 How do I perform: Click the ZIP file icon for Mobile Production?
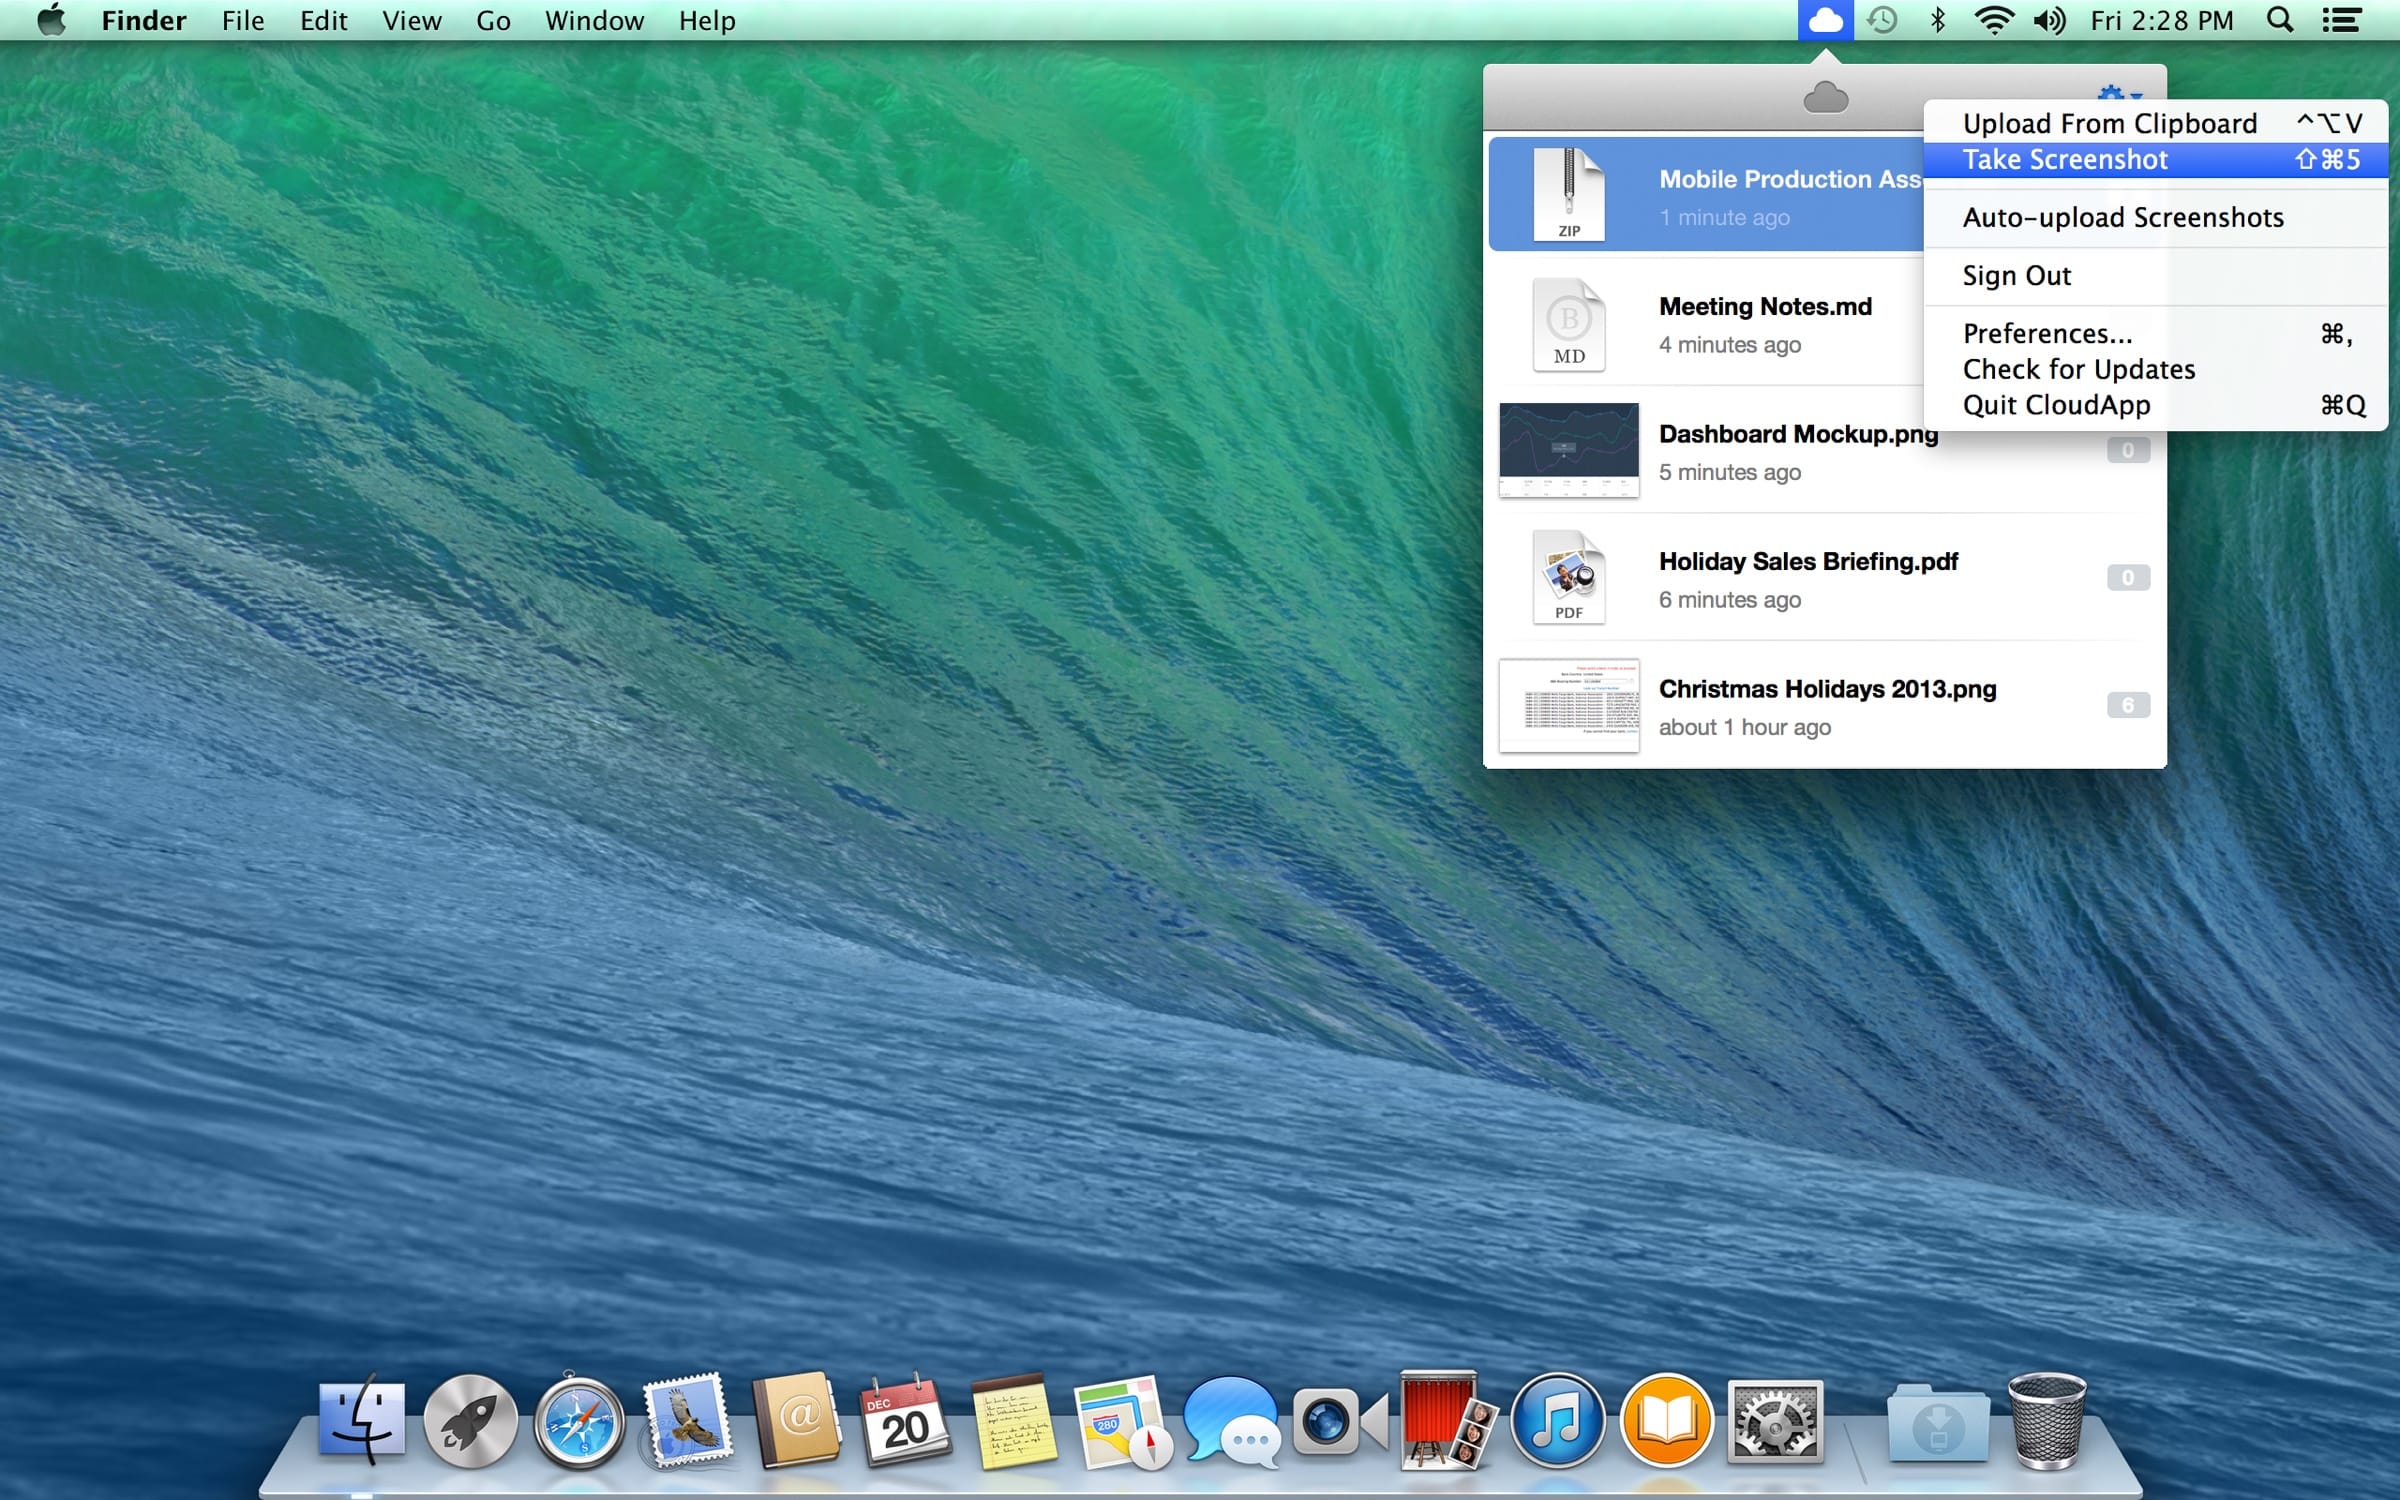1568,193
